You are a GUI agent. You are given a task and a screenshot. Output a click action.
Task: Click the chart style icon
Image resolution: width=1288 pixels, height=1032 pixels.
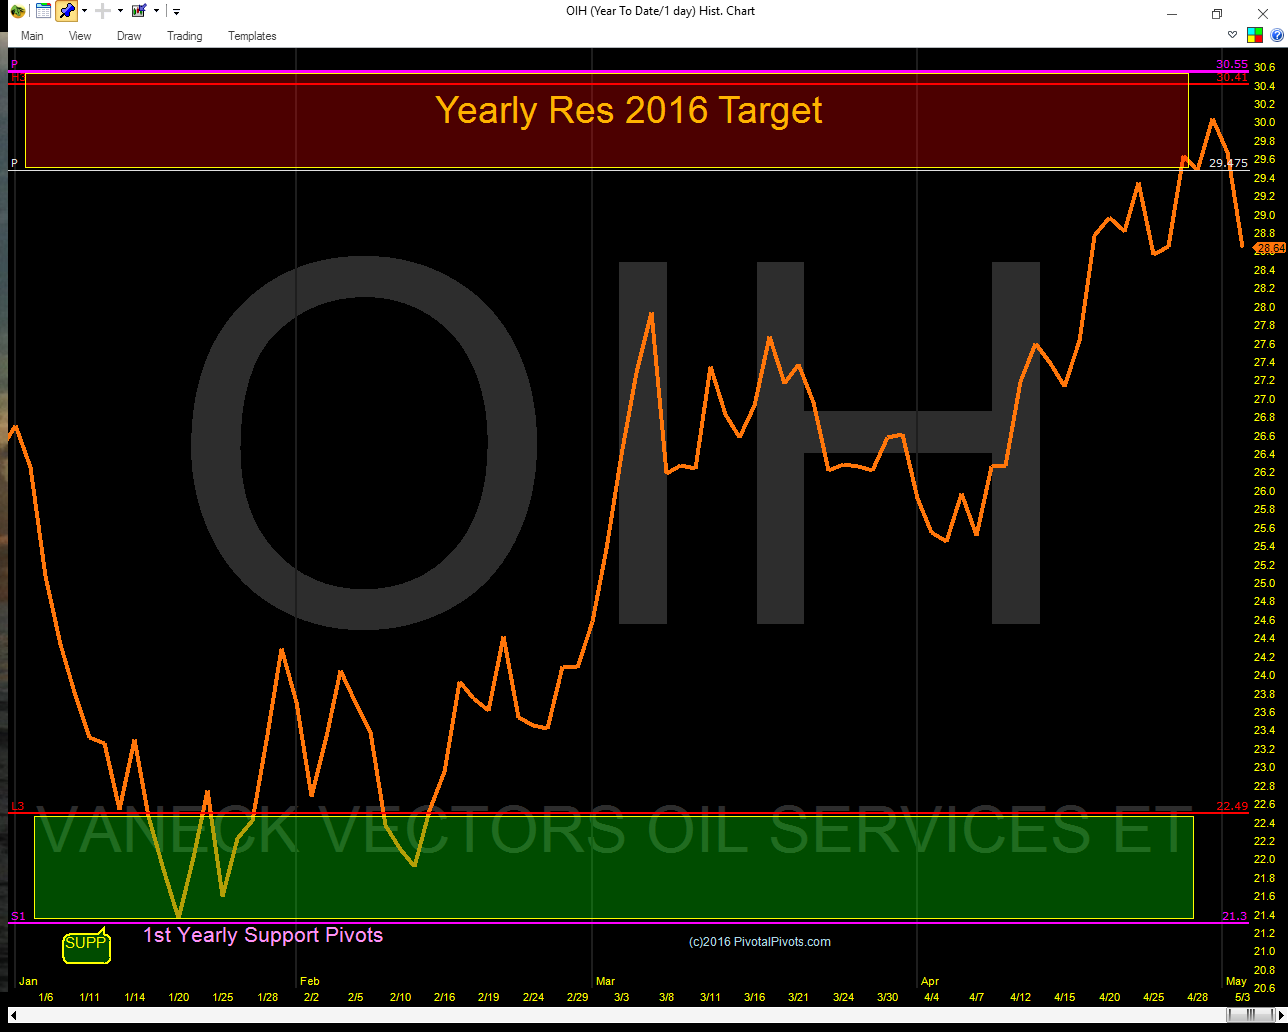(139, 12)
